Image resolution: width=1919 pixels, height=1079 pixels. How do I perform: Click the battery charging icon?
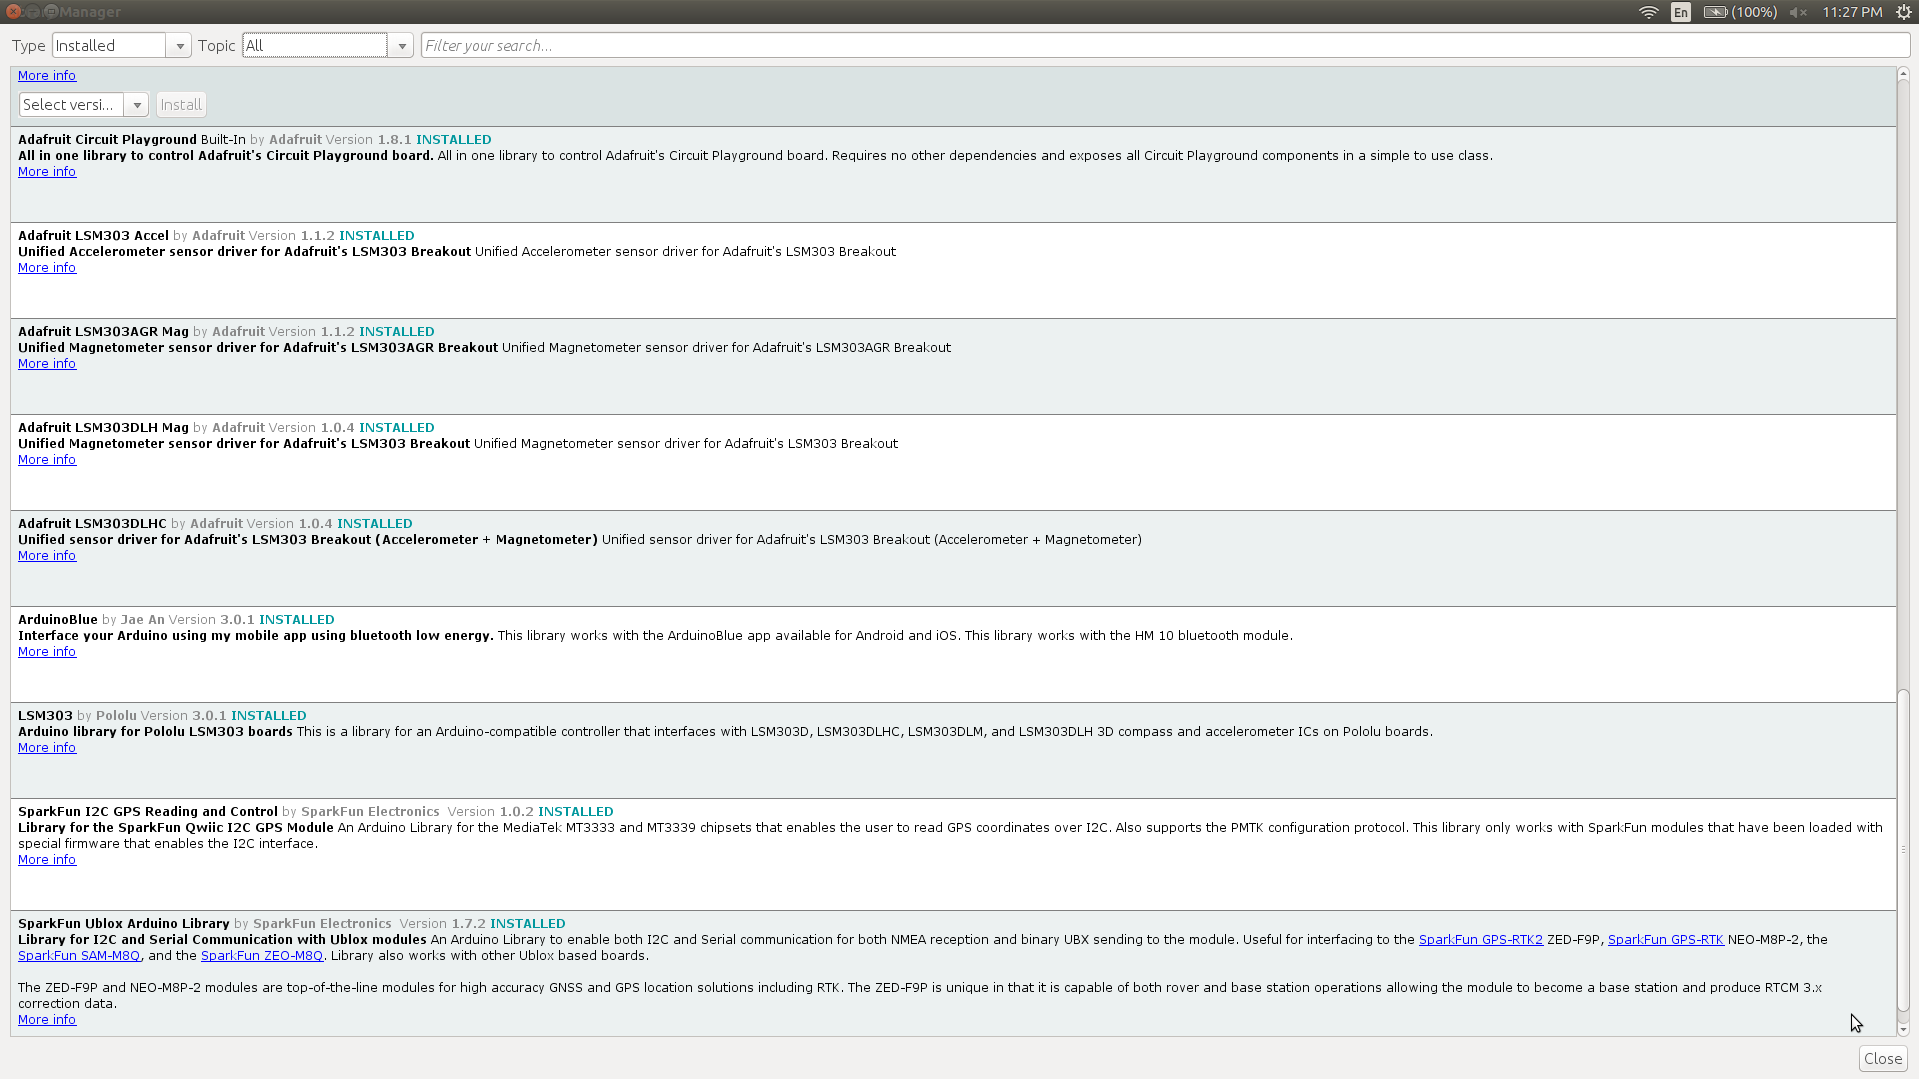[1714, 12]
